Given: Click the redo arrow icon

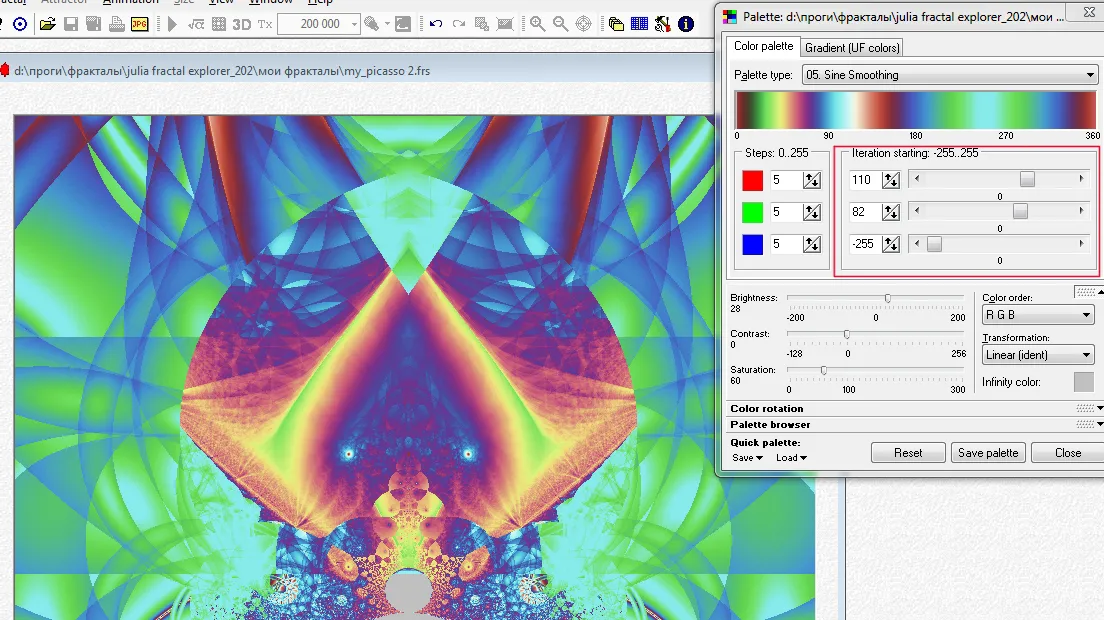Looking at the screenshot, I should pyautogui.click(x=459, y=24).
